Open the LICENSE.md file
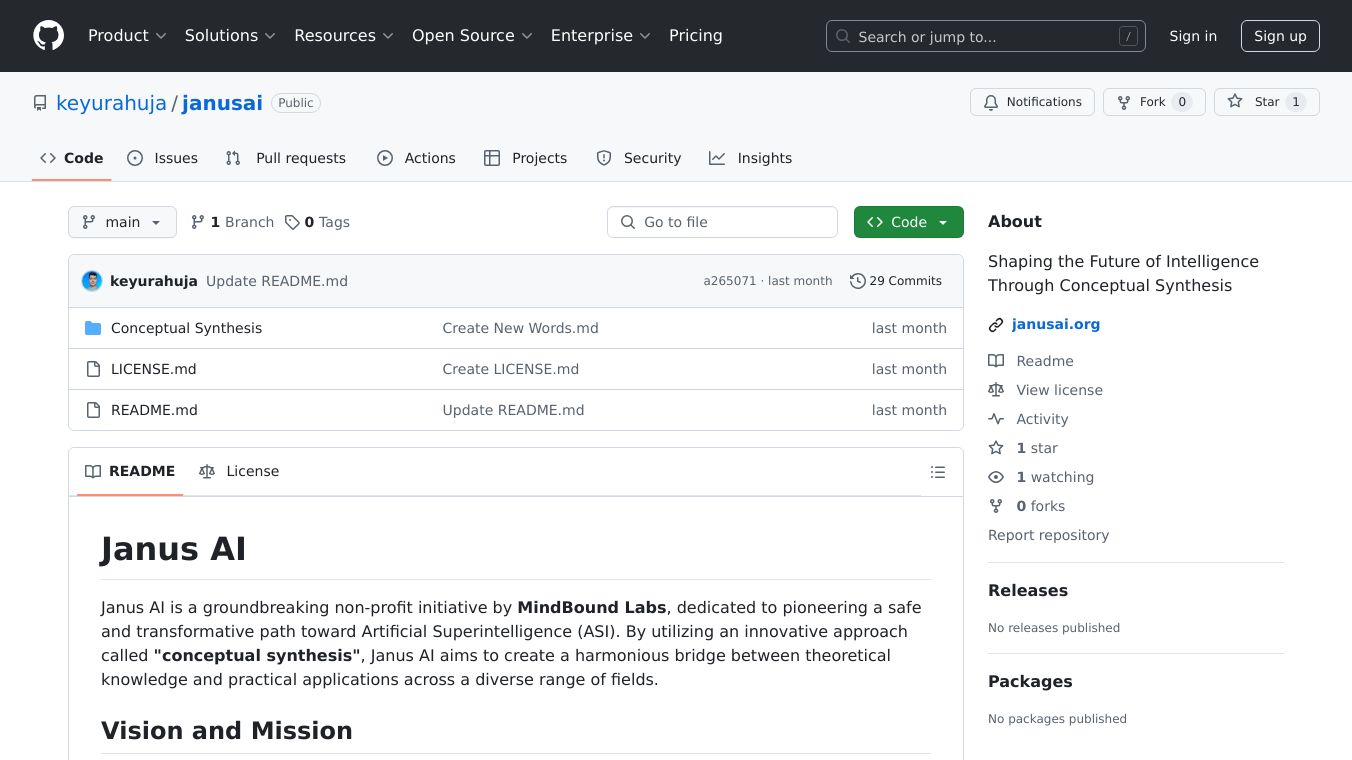This screenshot has width=1352, height=760. pyautogui.click(x=153, y=369)
